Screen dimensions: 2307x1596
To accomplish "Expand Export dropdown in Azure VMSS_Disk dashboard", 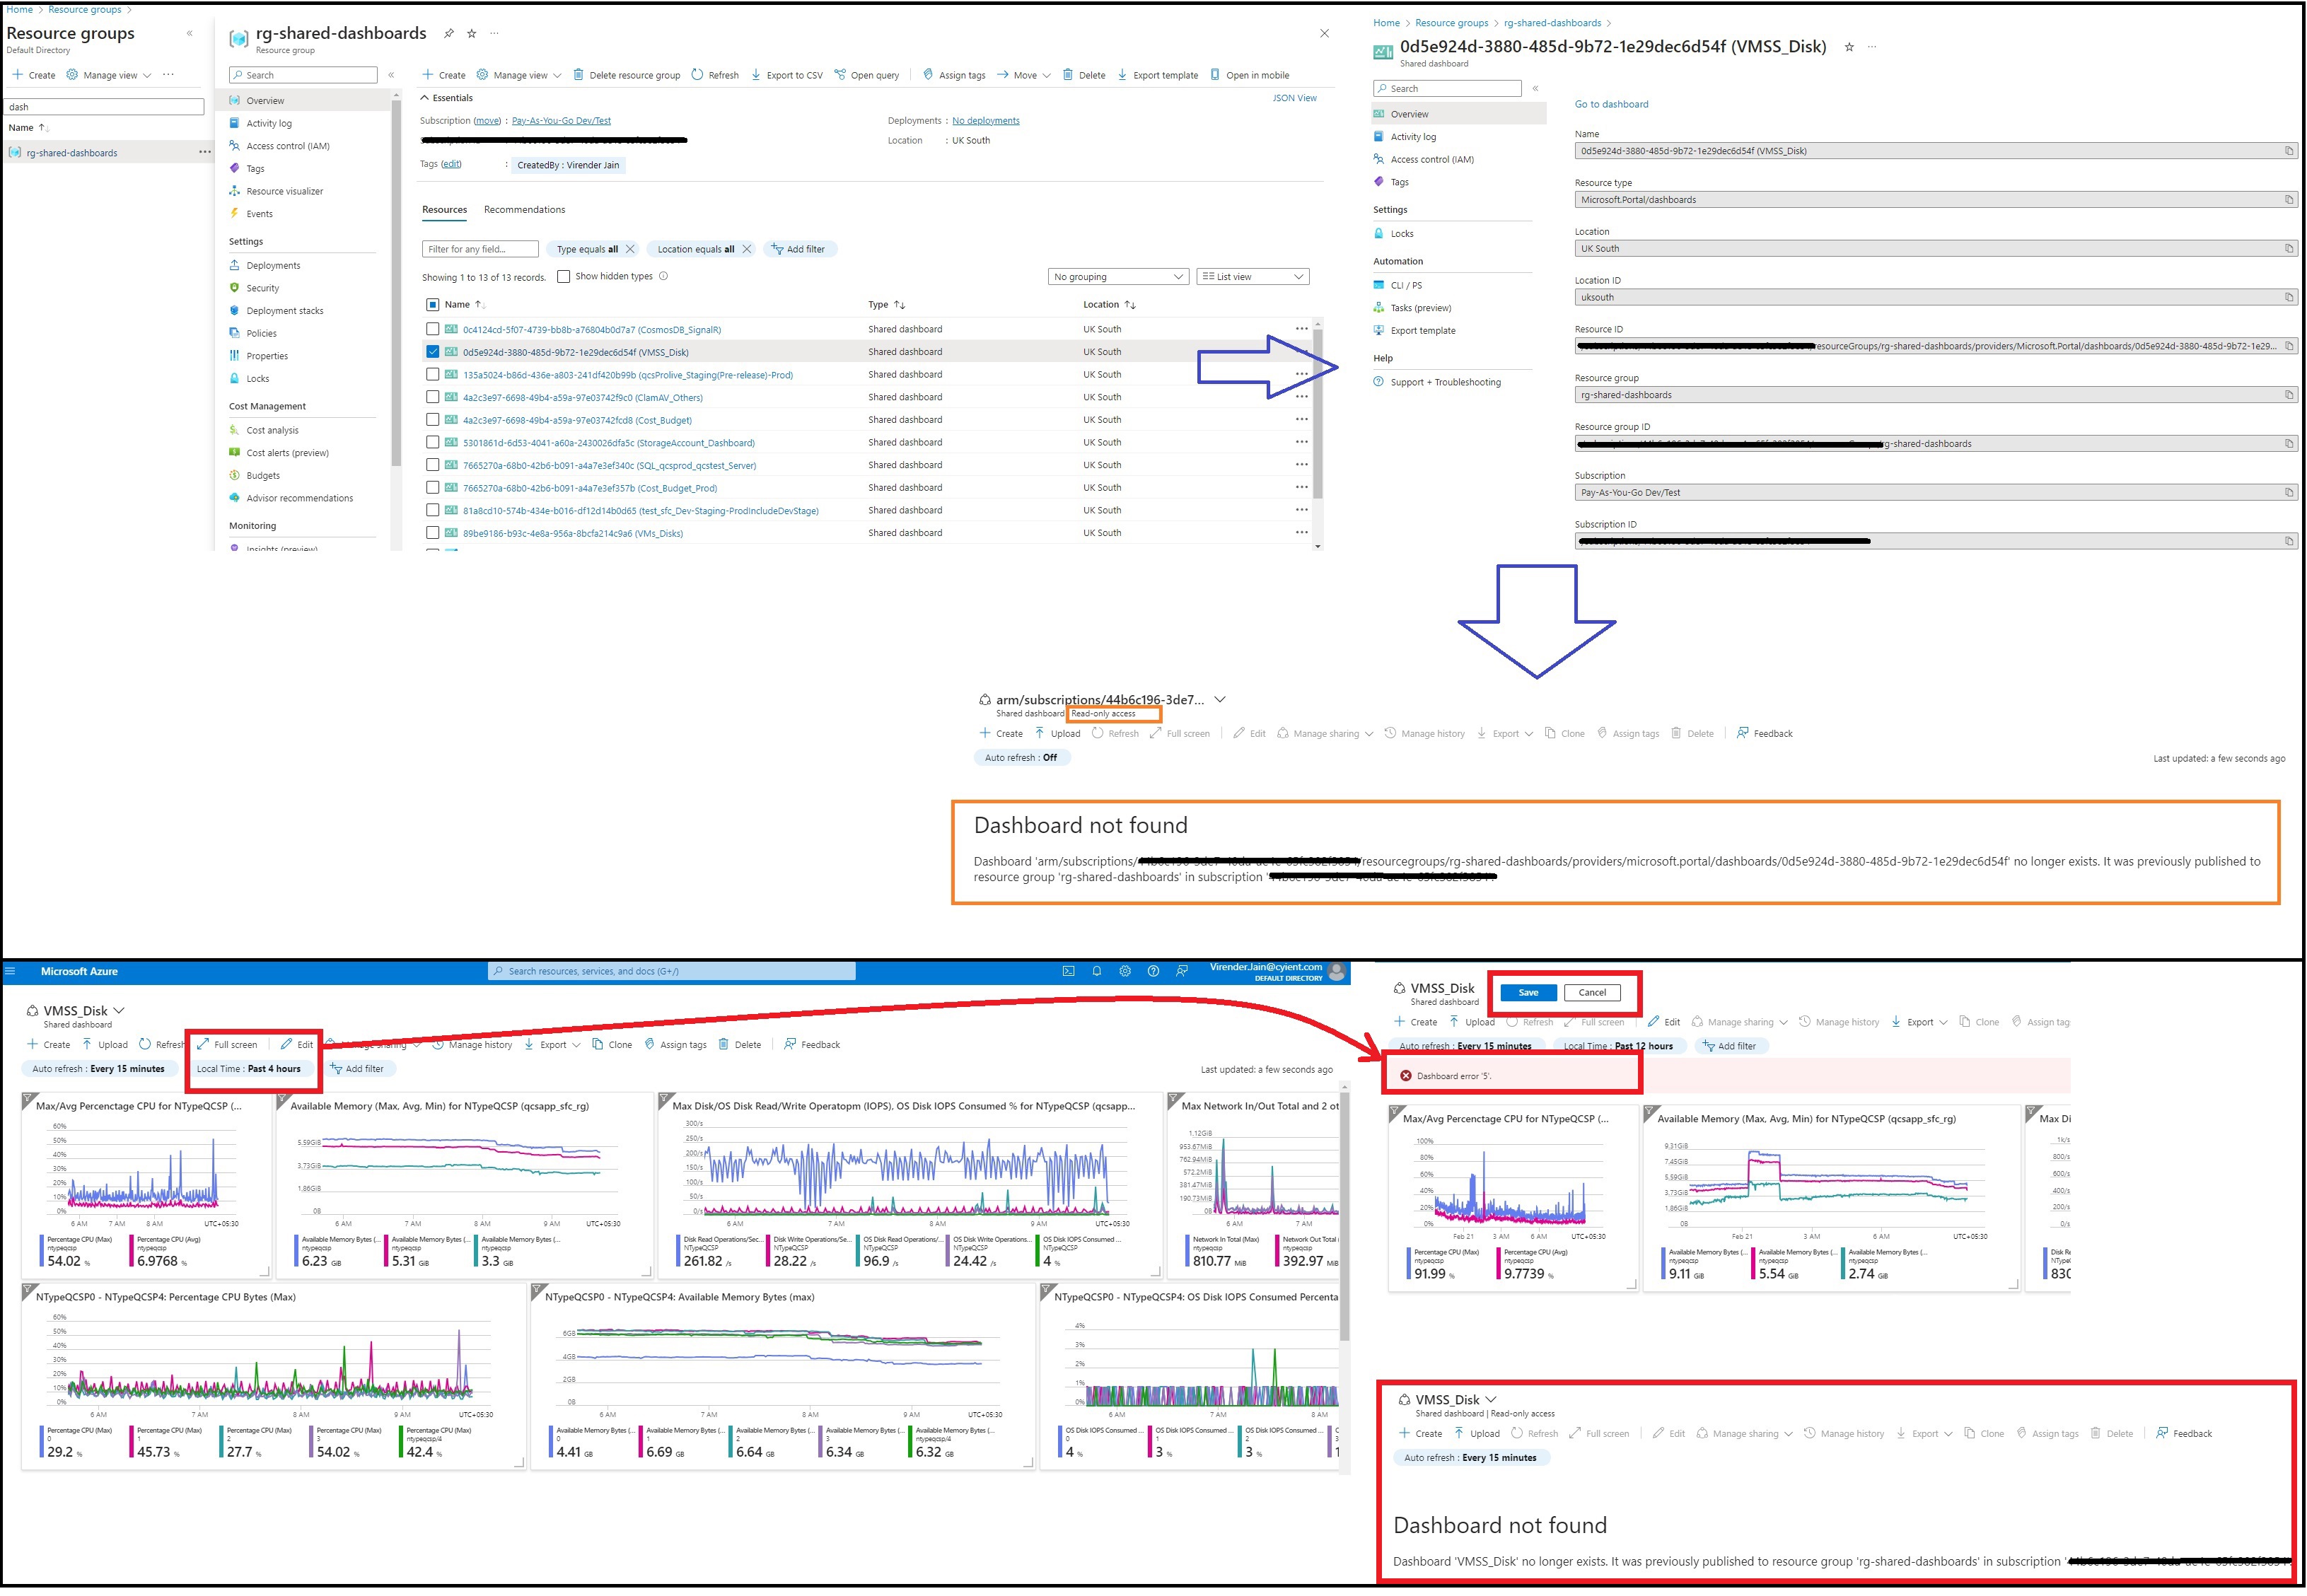I will click(552, 1045).
